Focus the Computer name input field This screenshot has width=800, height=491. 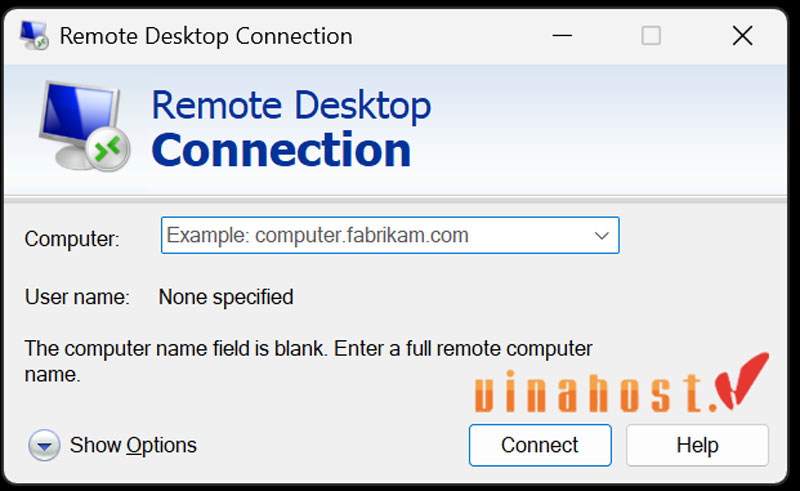375,236
